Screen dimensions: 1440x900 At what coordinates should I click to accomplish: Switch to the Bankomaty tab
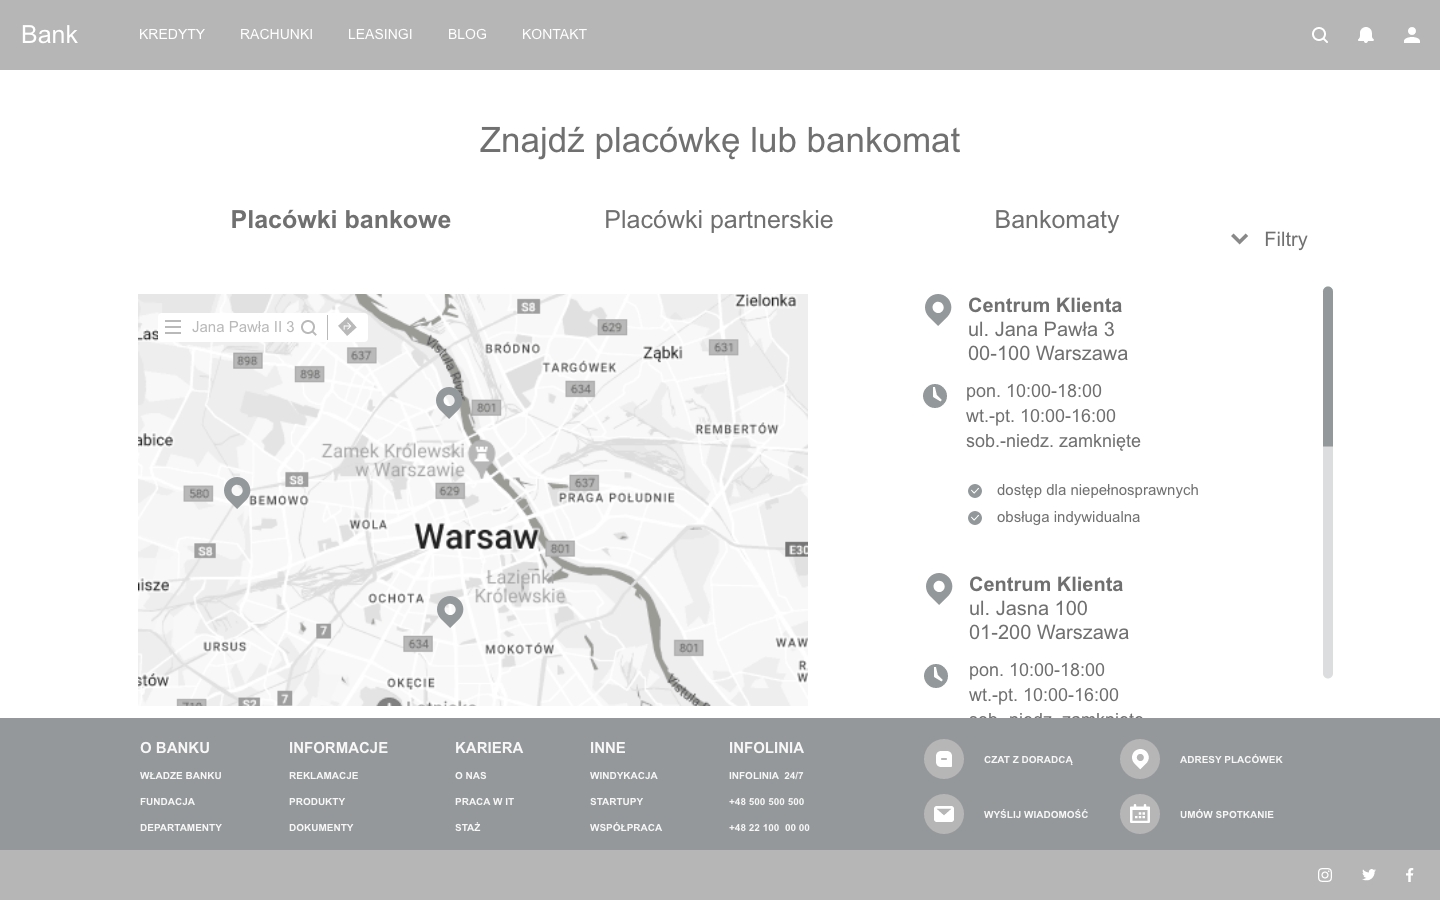pos(1056,220)
